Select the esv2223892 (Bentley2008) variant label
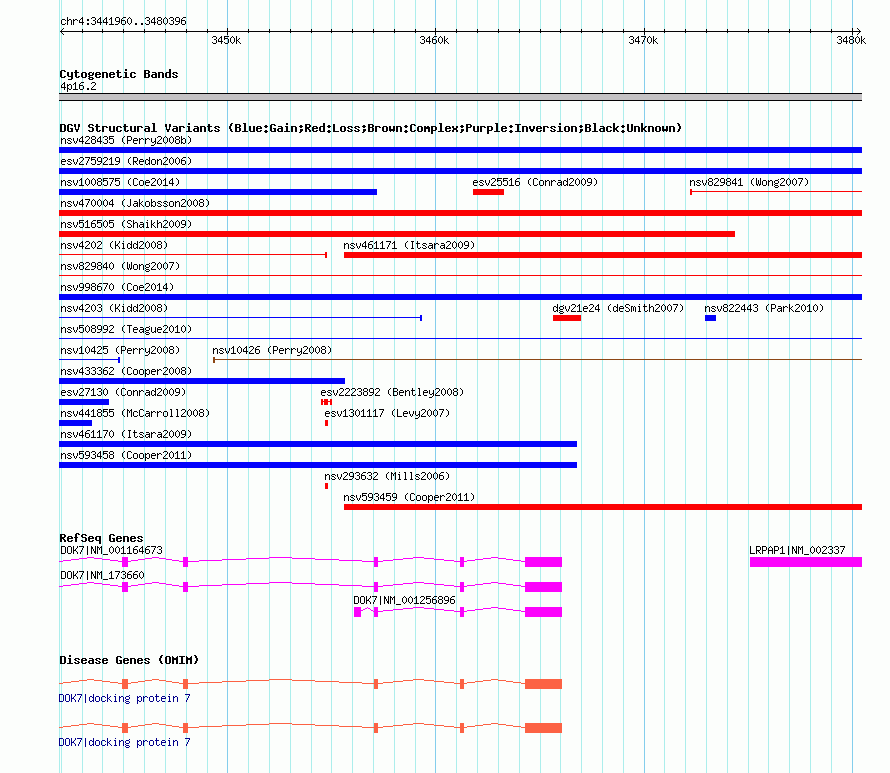 (x=392, y=392)
